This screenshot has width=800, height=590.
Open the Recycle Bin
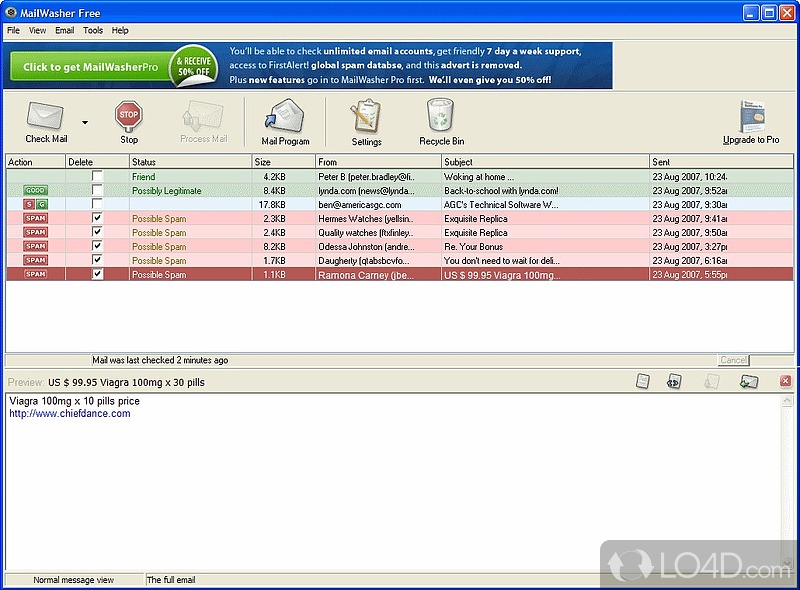point(441,118)
